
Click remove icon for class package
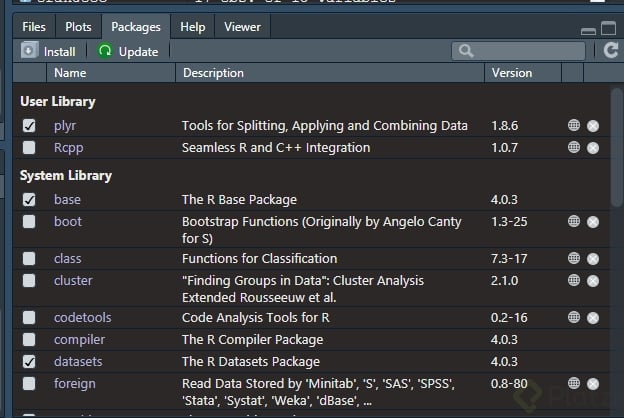[593, 259]
